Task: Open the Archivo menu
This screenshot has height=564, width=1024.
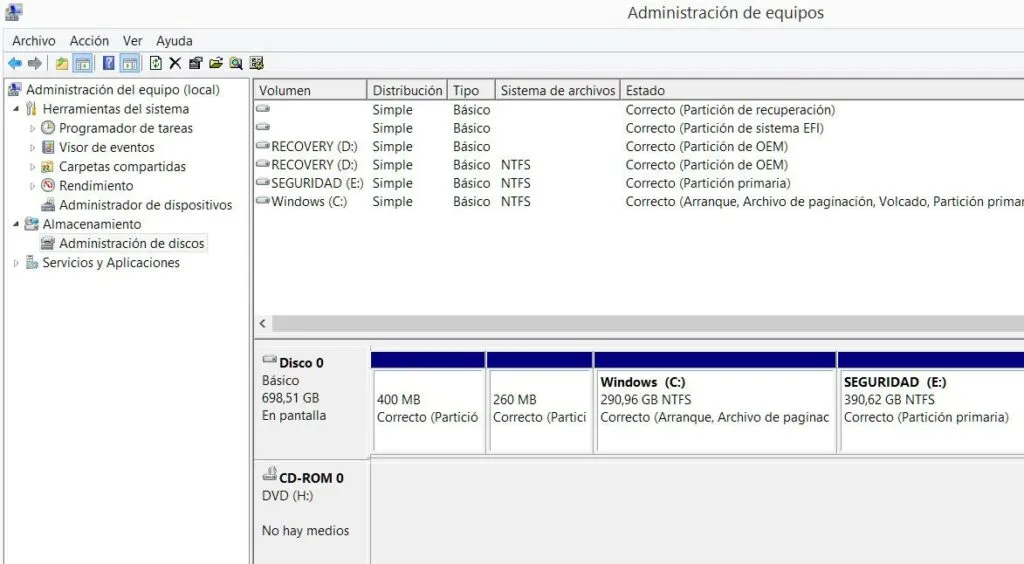Action: click(34, 40)
